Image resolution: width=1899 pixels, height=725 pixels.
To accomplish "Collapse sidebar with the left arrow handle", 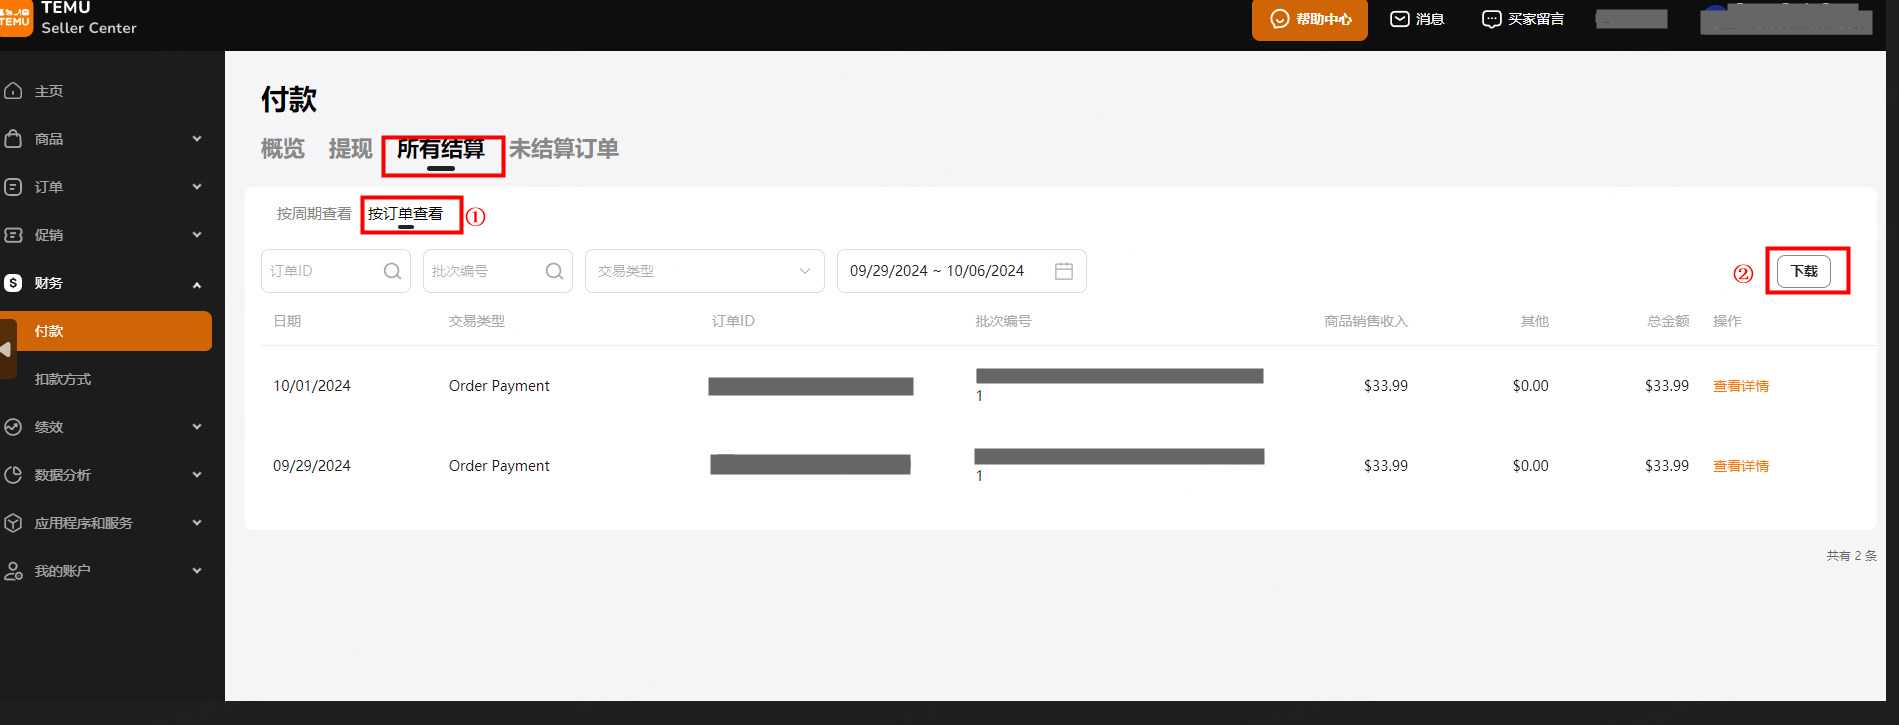I will [6, 349].
